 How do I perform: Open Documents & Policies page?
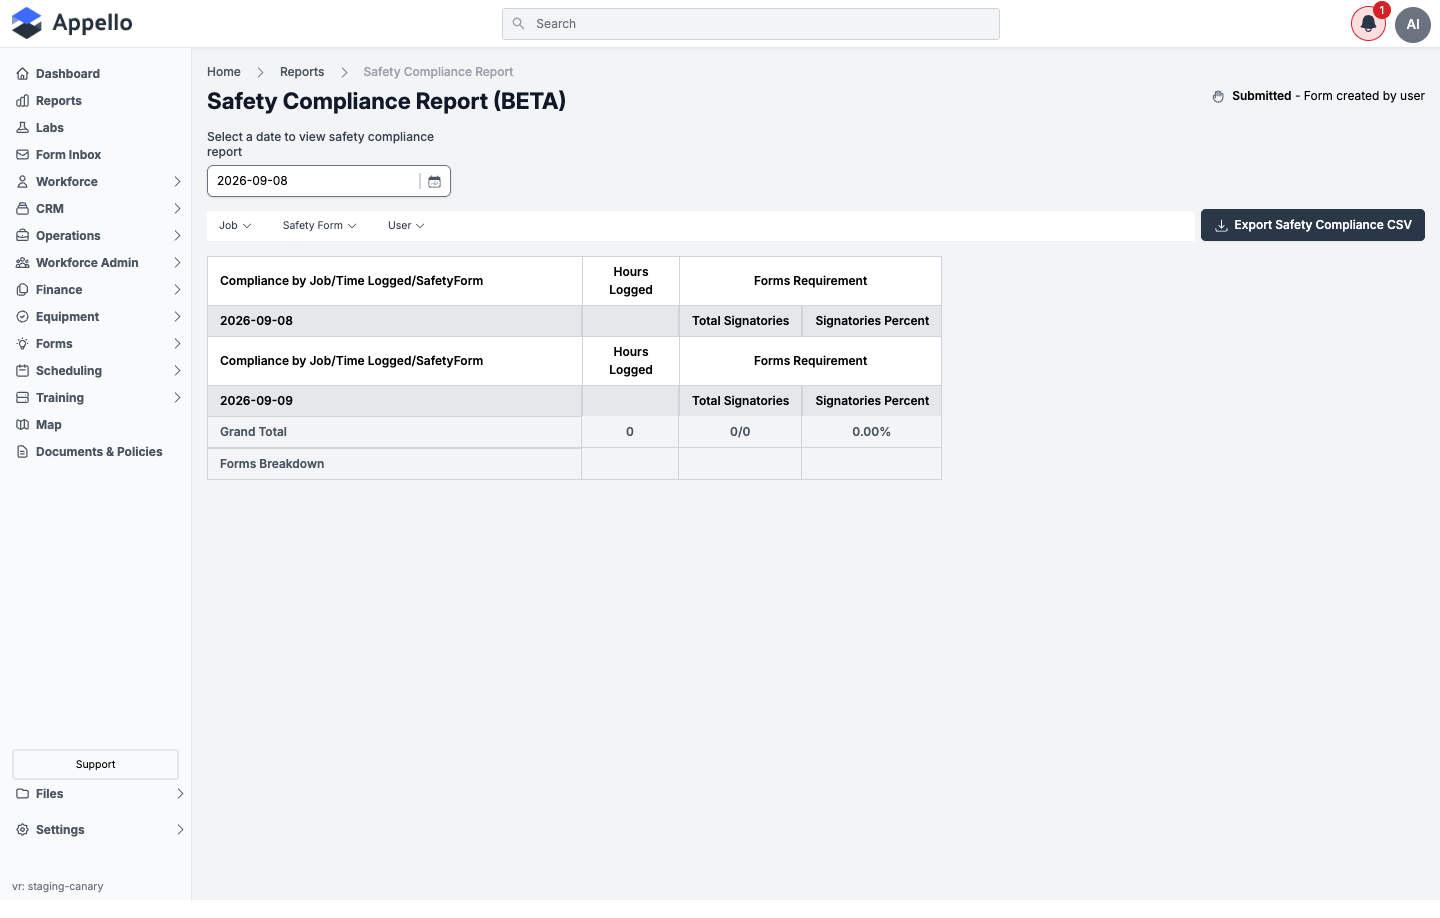tap(98, 452)
